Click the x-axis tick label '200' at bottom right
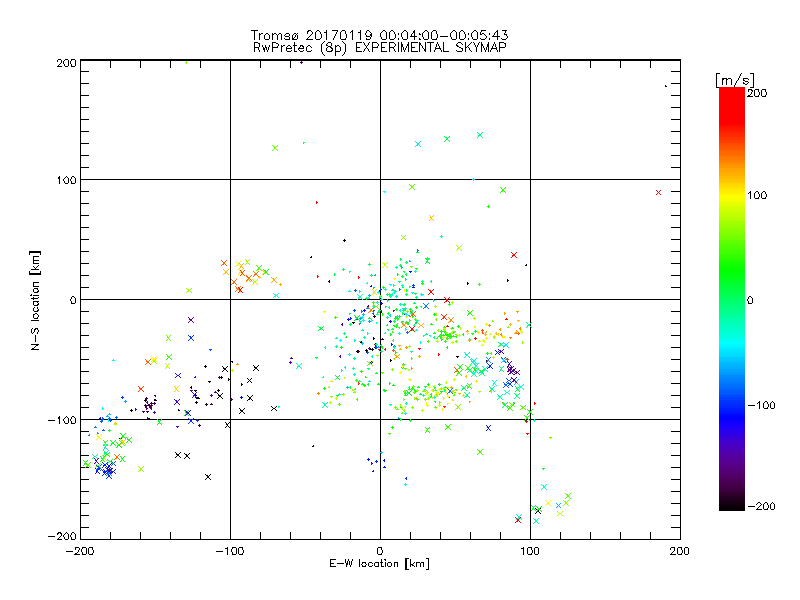 point(680,551)
